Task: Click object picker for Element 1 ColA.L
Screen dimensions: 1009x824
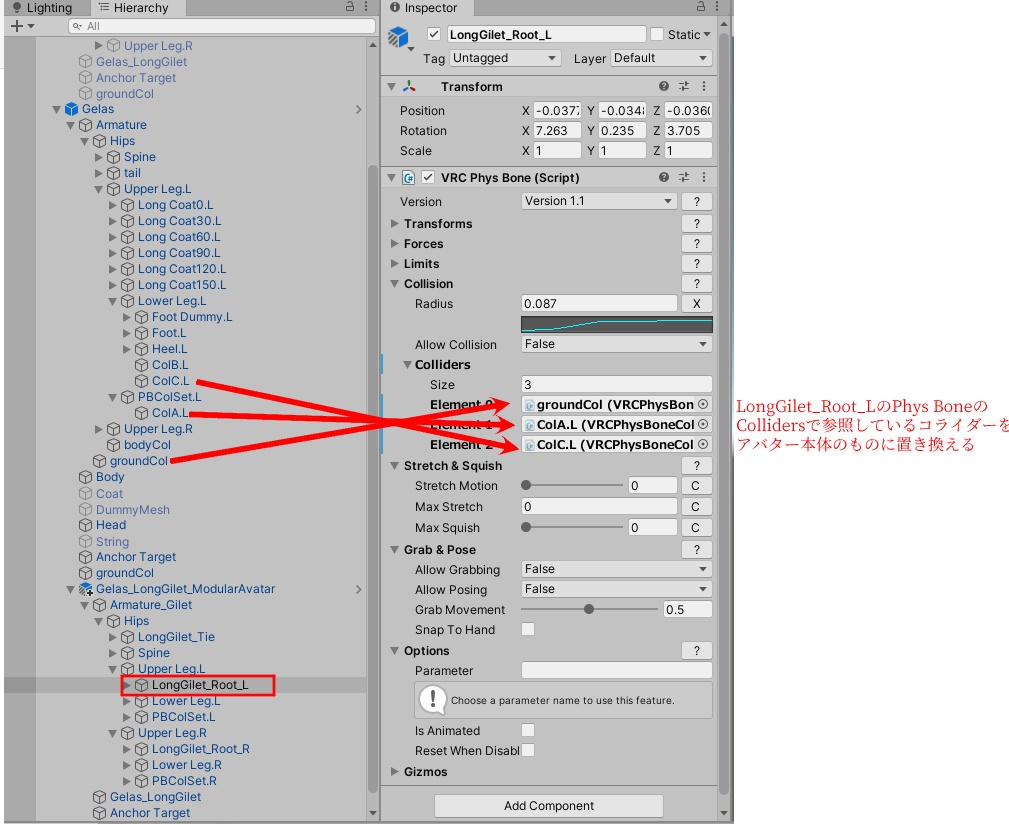Action: pos(703,424)
